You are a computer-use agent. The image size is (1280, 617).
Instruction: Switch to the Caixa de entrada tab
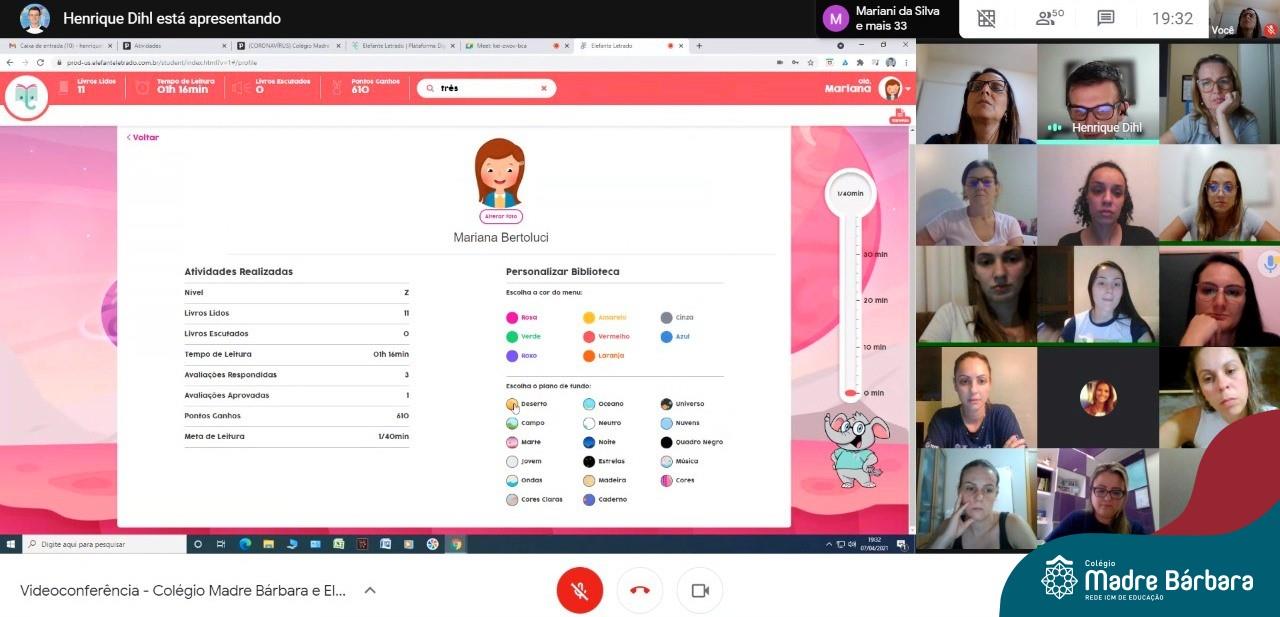[60, 45]
